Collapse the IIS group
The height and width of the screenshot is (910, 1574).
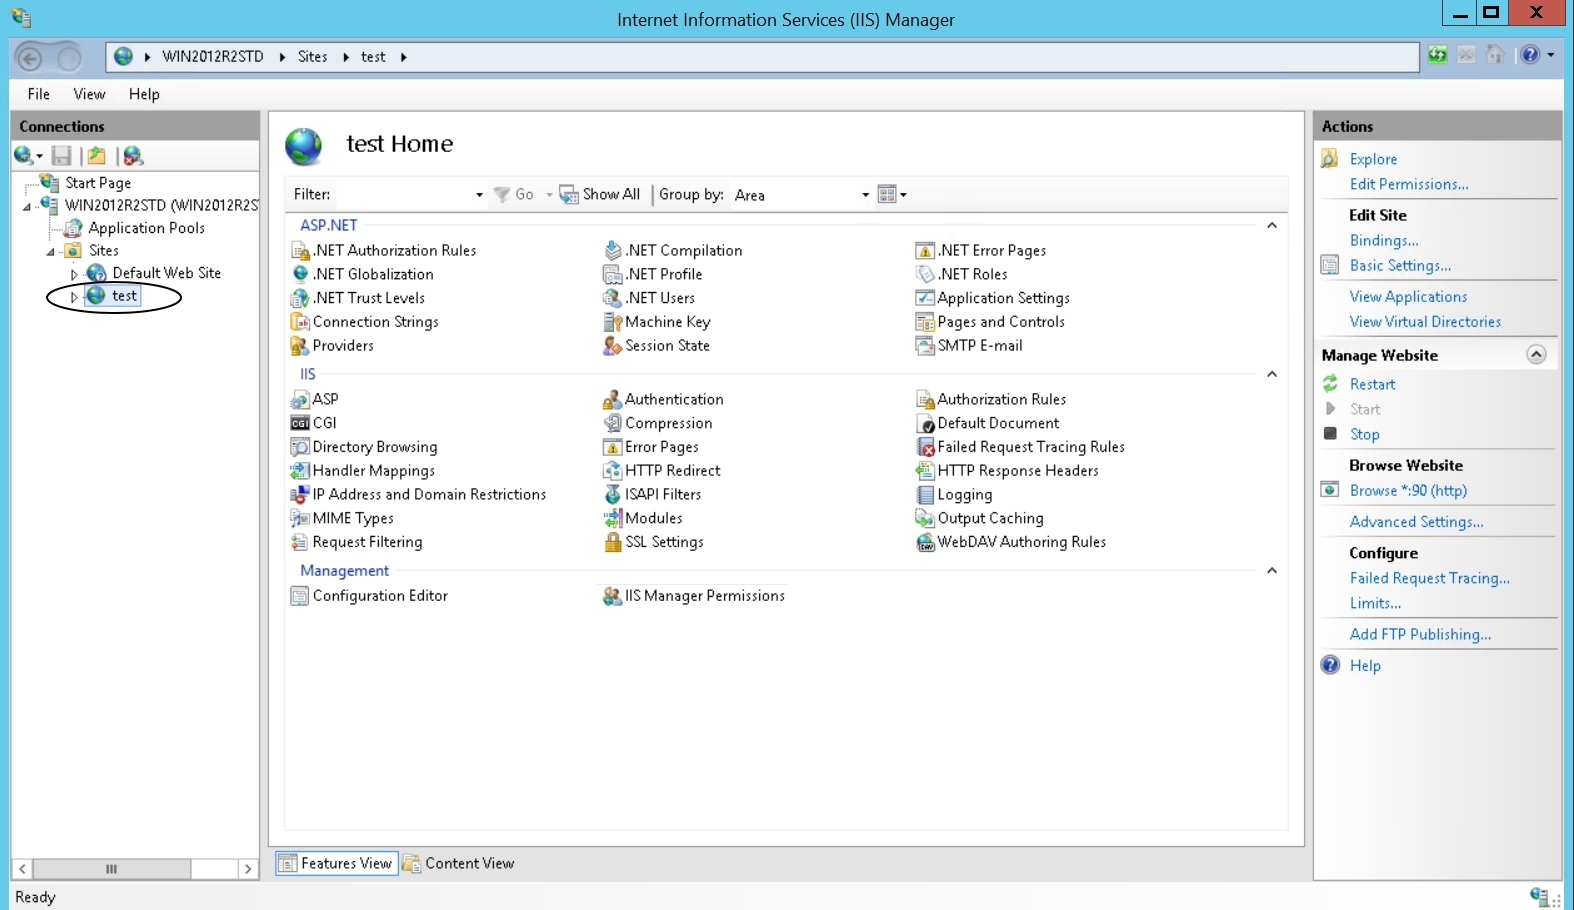pyautogui.click(x=1272, y=375)
